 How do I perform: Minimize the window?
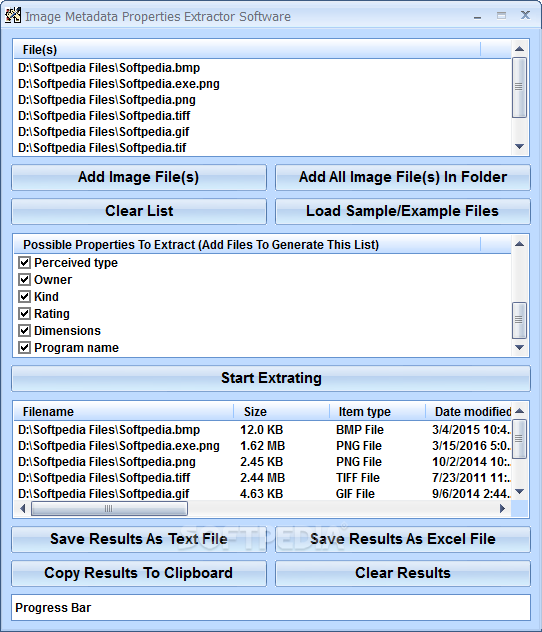click(478, 16)
